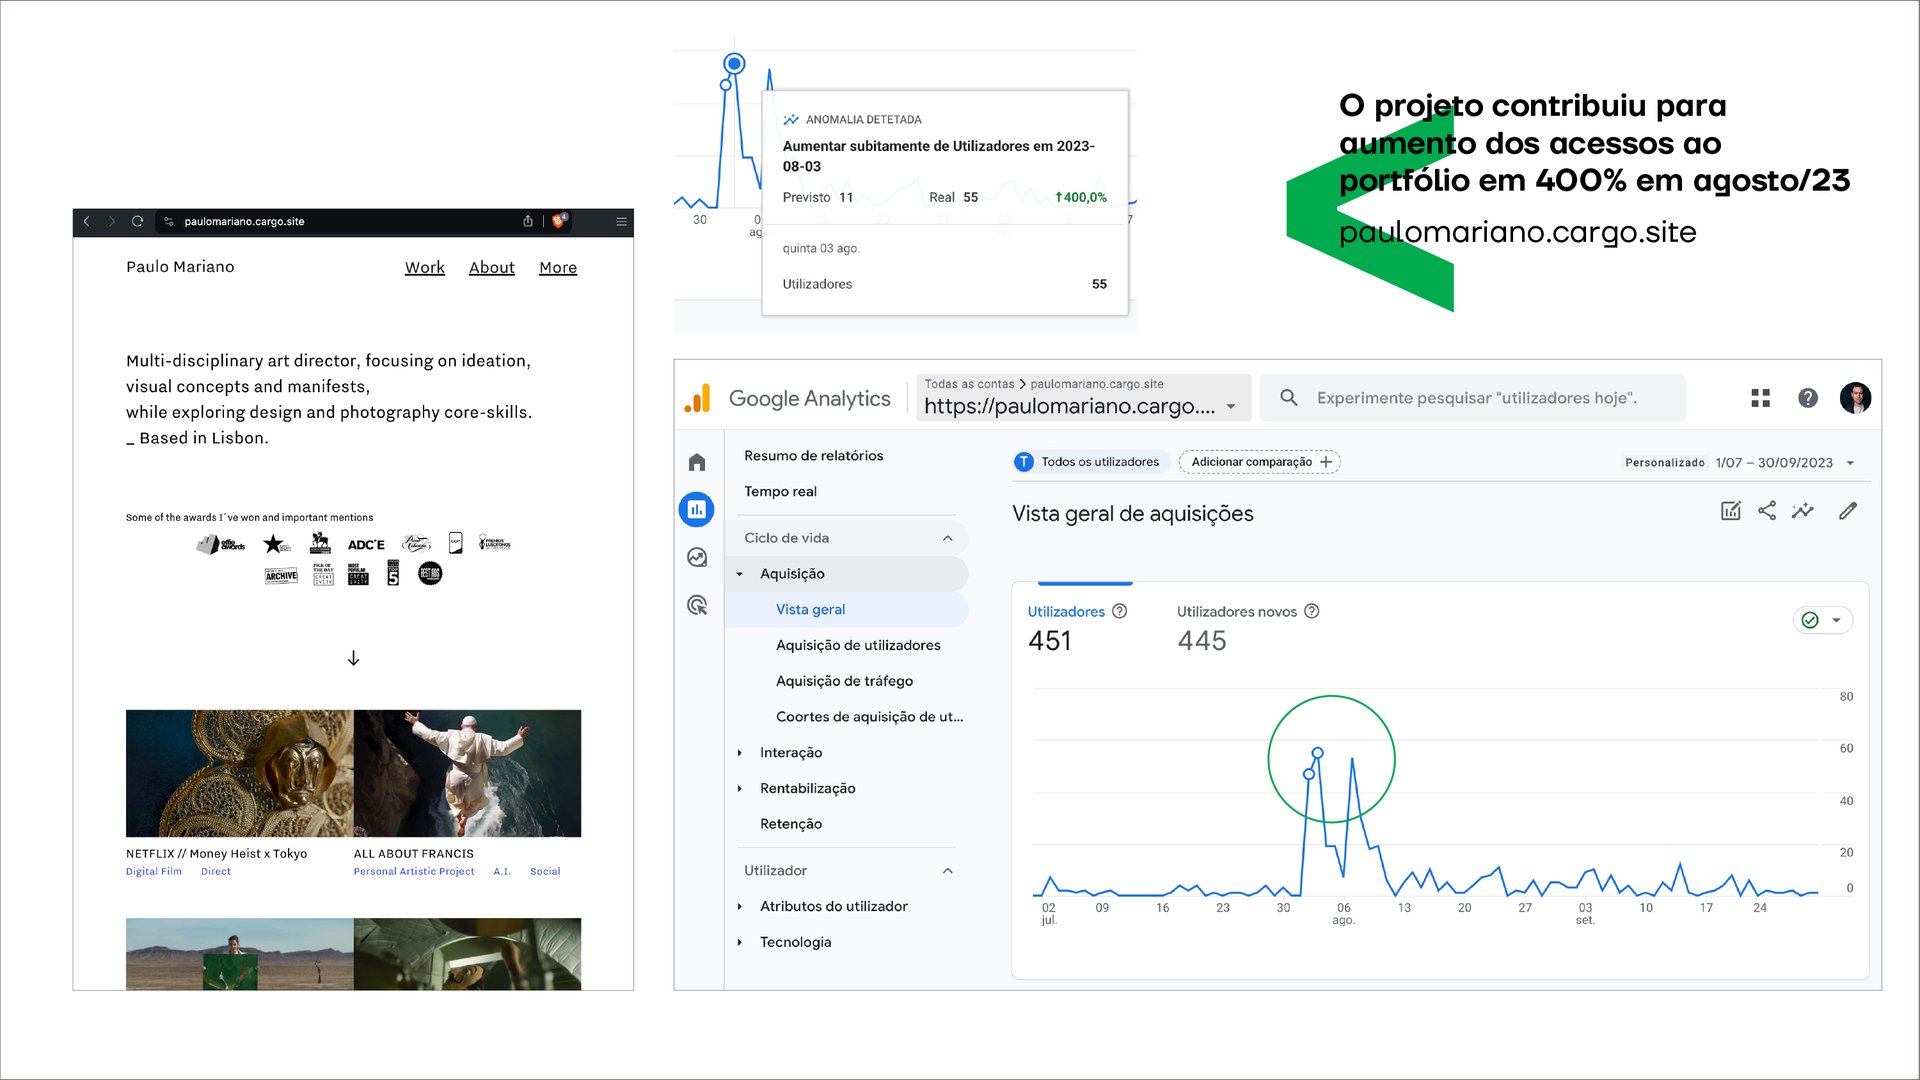The image size is (1920, 1080).
Task: Open the data quality checkmark dropdown
Action: [1823, 620]
